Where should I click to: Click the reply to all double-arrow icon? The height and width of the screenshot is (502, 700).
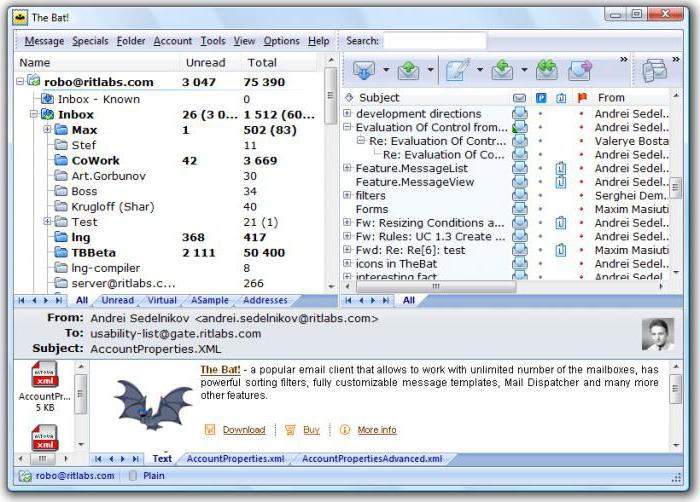(x=547, y=70)
